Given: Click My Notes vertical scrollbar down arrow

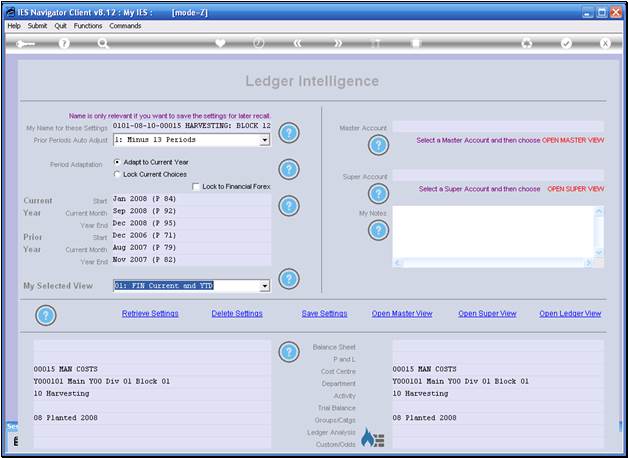Looking at the screenshot, I should pyautogui.click(x=599, y=253).
